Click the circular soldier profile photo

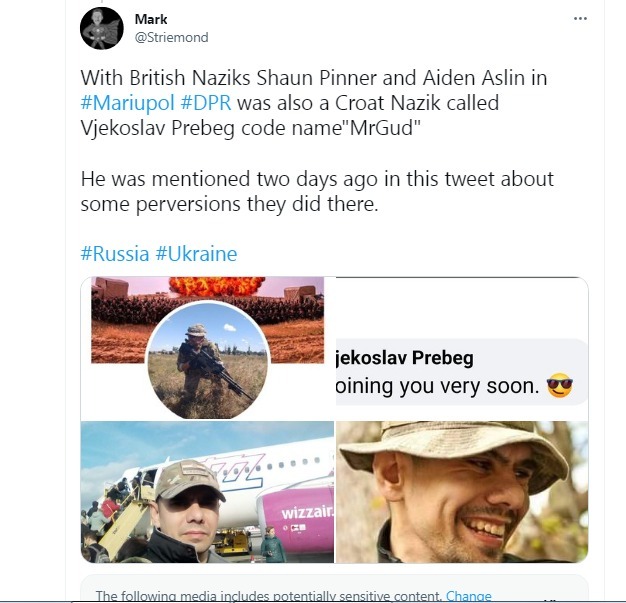point(209,361)
